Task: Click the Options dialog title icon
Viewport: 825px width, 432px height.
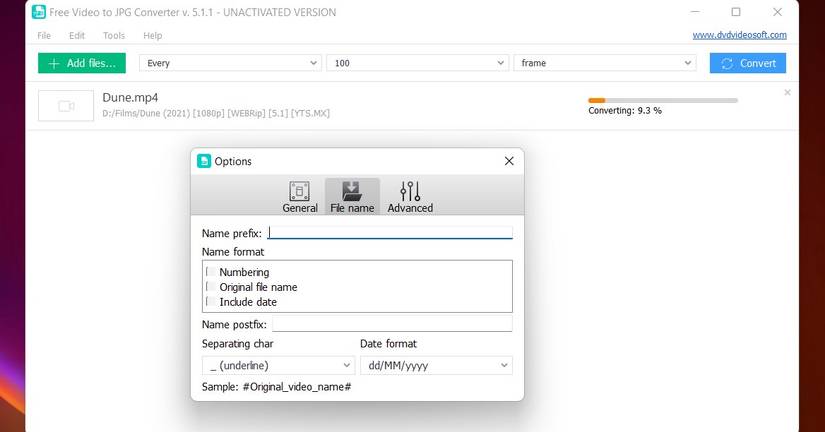Action: coord(204,161)
